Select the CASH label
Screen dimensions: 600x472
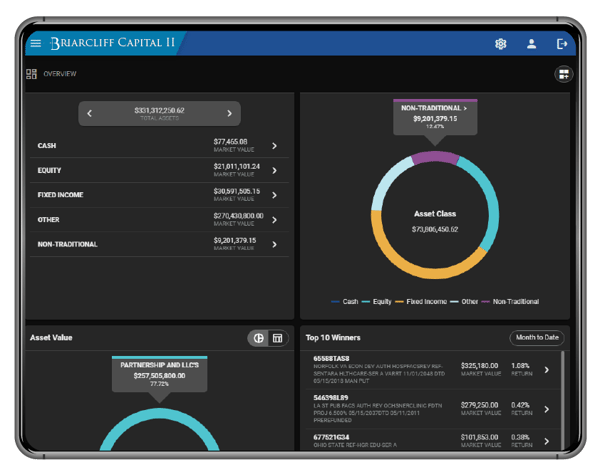[x=47, y=146]
